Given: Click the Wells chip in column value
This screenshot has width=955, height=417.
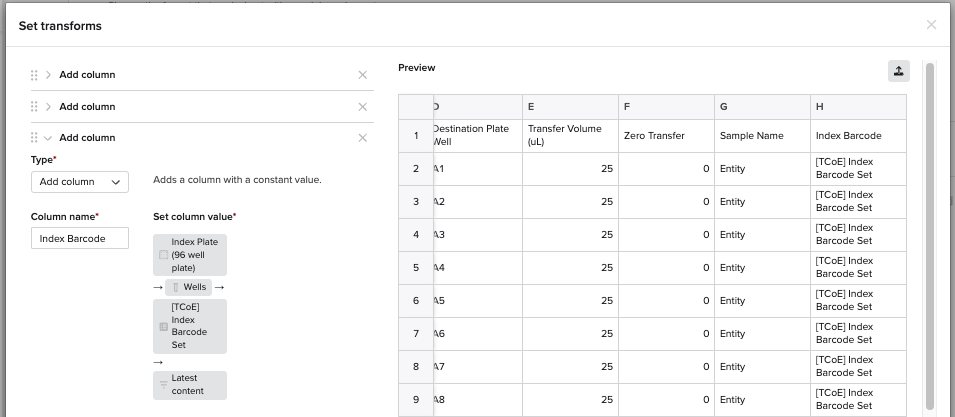Looking at the screenshot, I should pyautogui.click(x=188, y=287).
